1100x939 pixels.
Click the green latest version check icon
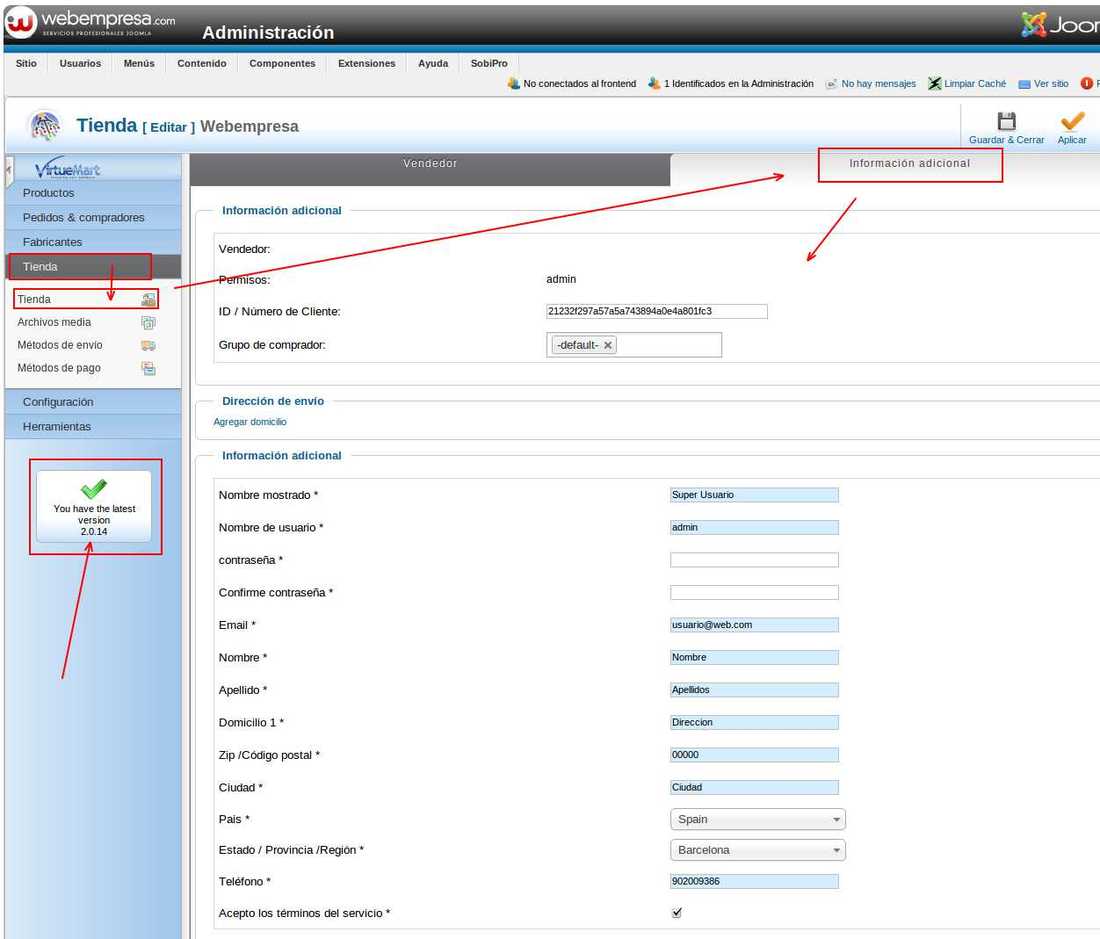93,489
